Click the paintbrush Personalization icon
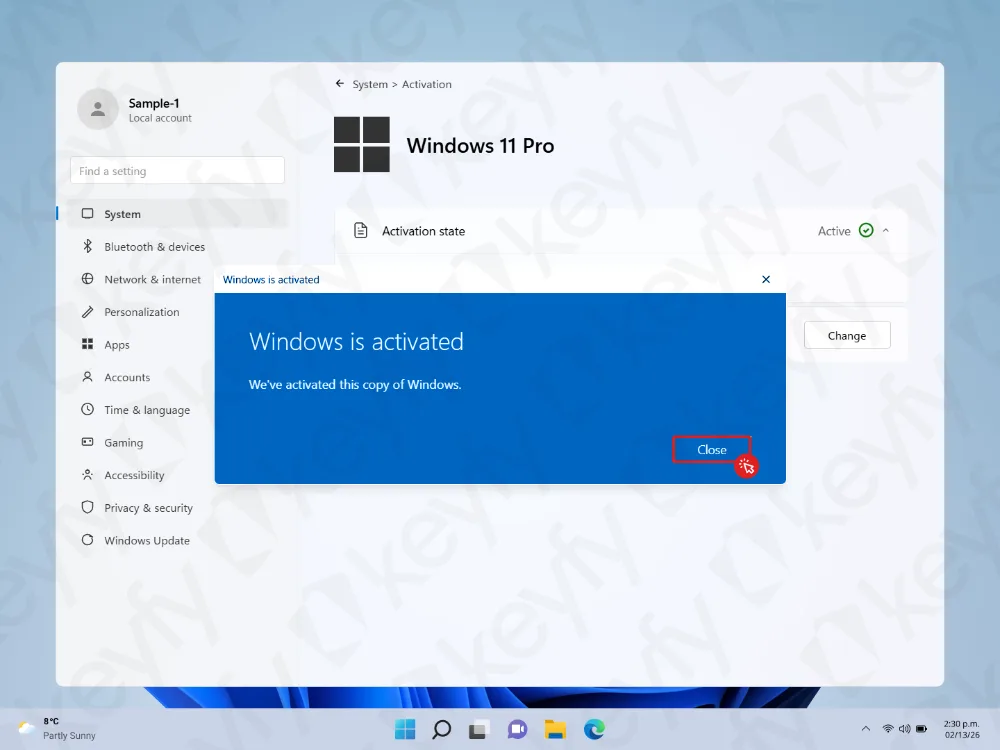Viewport: 1000px width, 750px height. [87, 312]
